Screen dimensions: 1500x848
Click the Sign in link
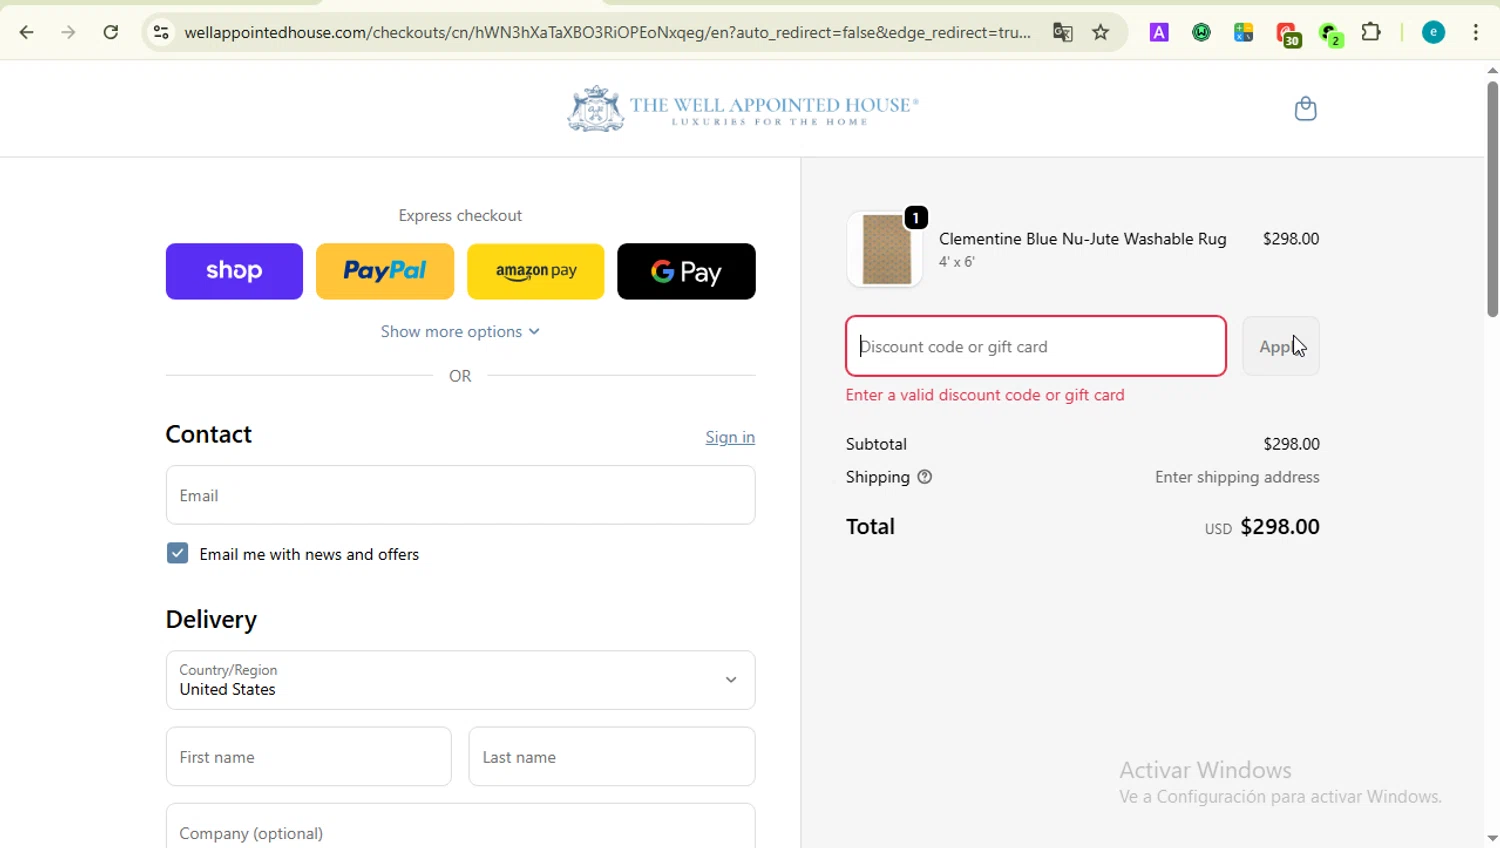730,437
